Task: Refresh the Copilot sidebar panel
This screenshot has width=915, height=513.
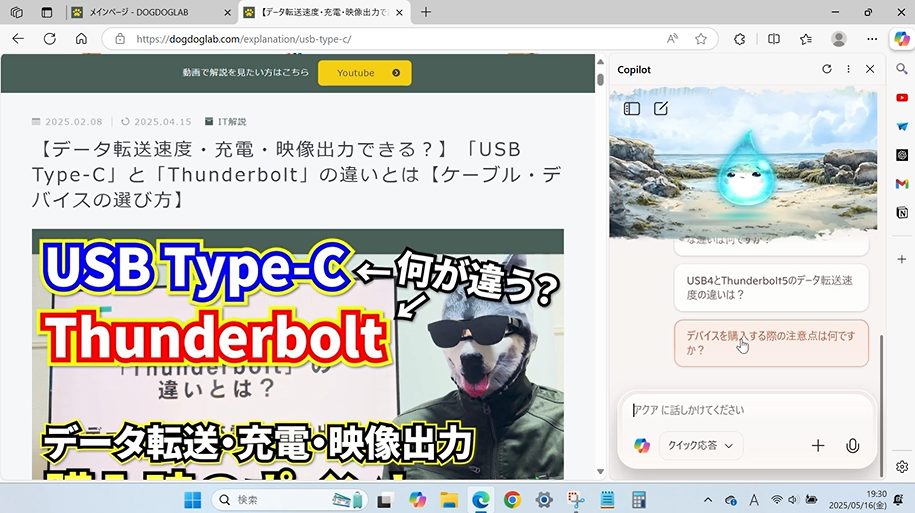Action: (x=826, y=70)
